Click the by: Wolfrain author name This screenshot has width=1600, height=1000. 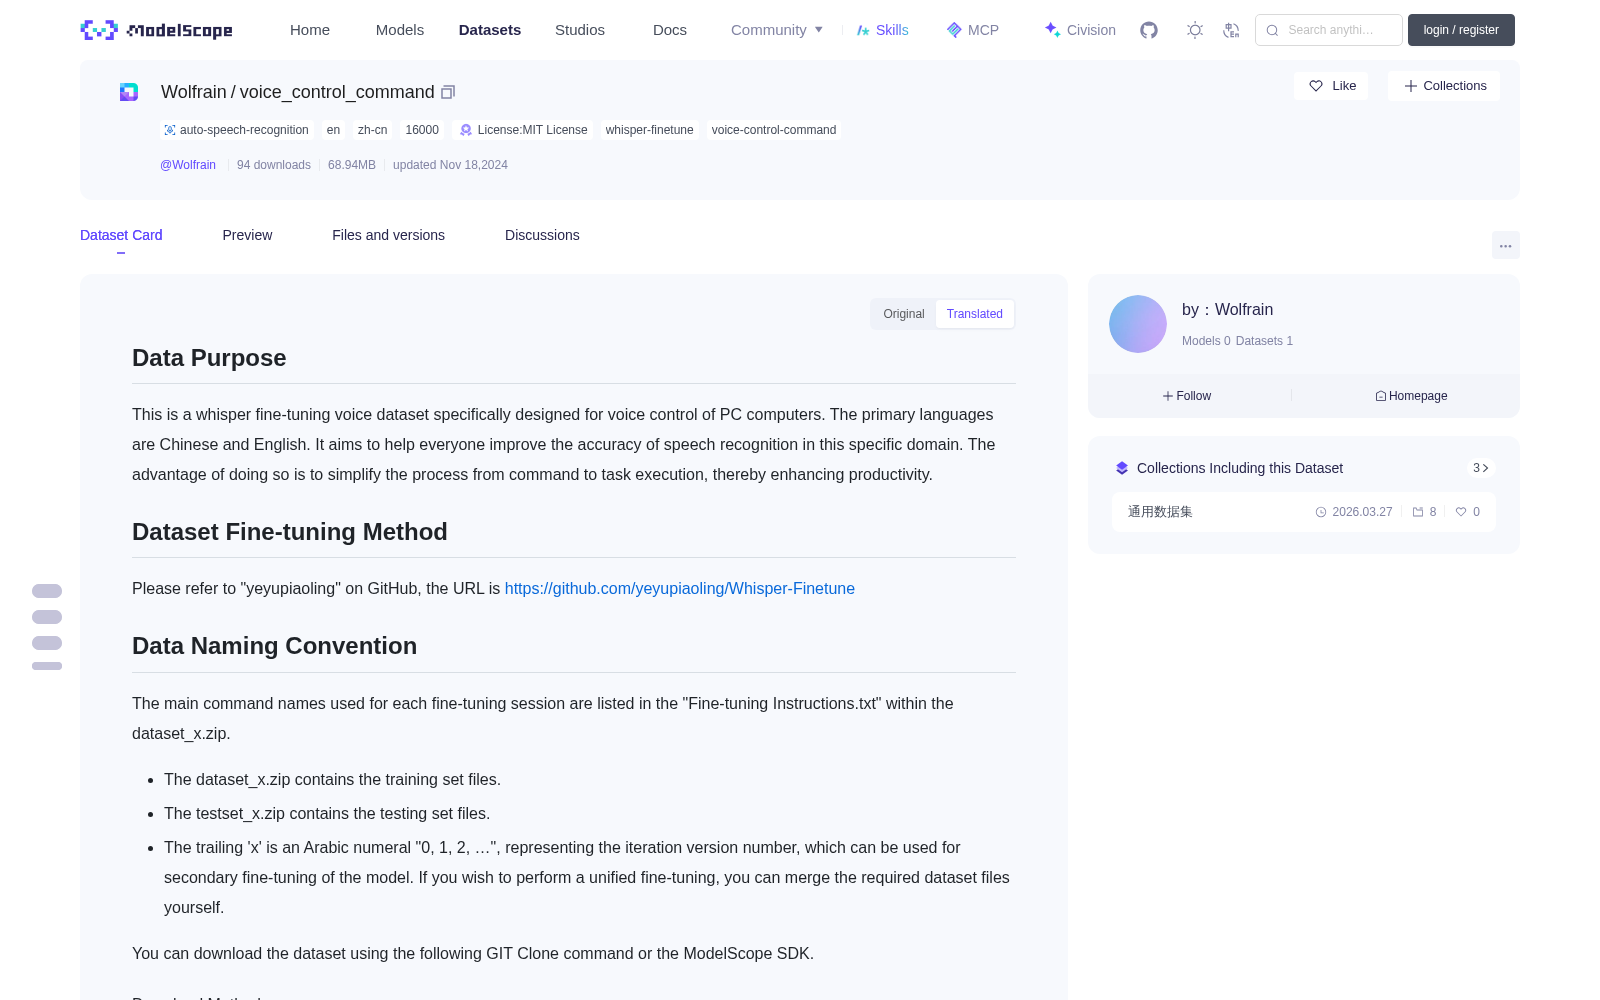click(x=1227, y=310)
